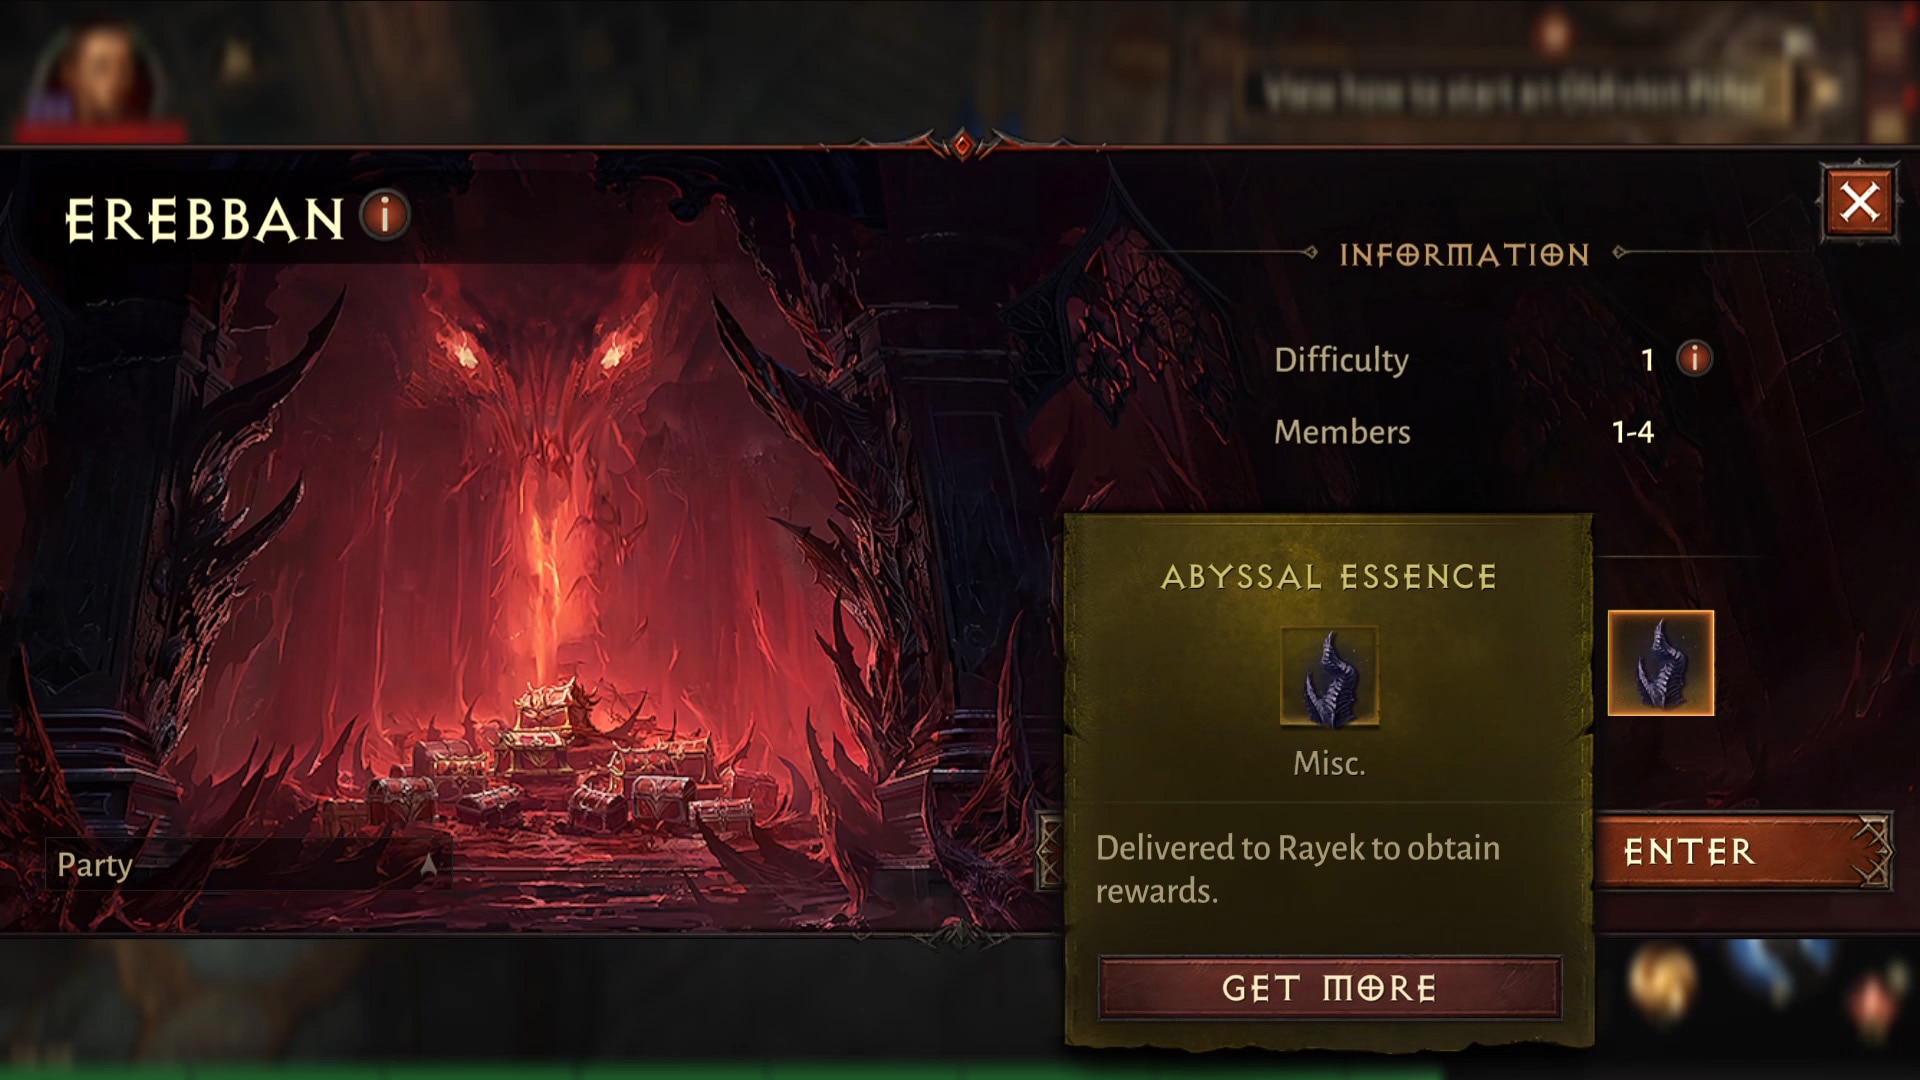Click Abyssal Essence icon inside the tooltip
Viewport: 1920px width, 1080px height.
tap(1329, 676)
